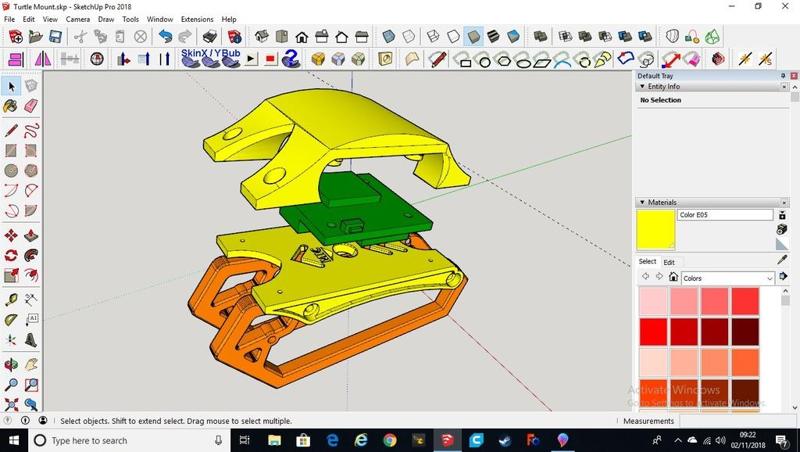Viewport: 800px width, 452px height.
Task: Click the Print icon
Action: tap(210, 36)
